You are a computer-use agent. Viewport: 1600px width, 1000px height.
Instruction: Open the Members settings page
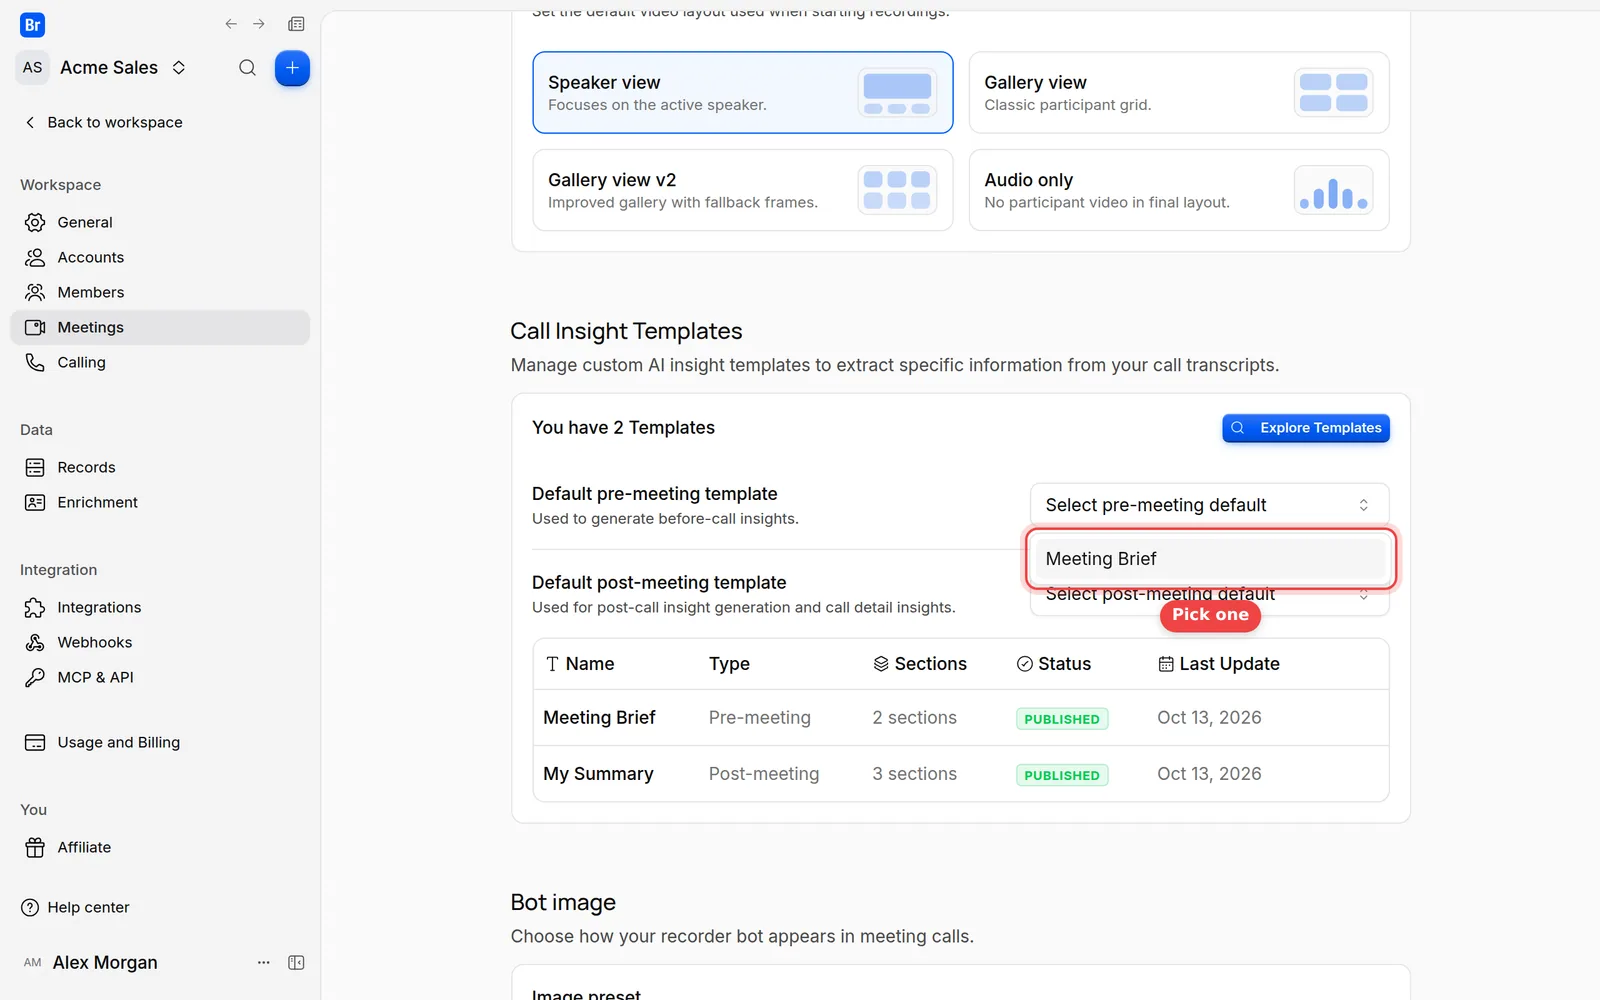tap(160, 292)
